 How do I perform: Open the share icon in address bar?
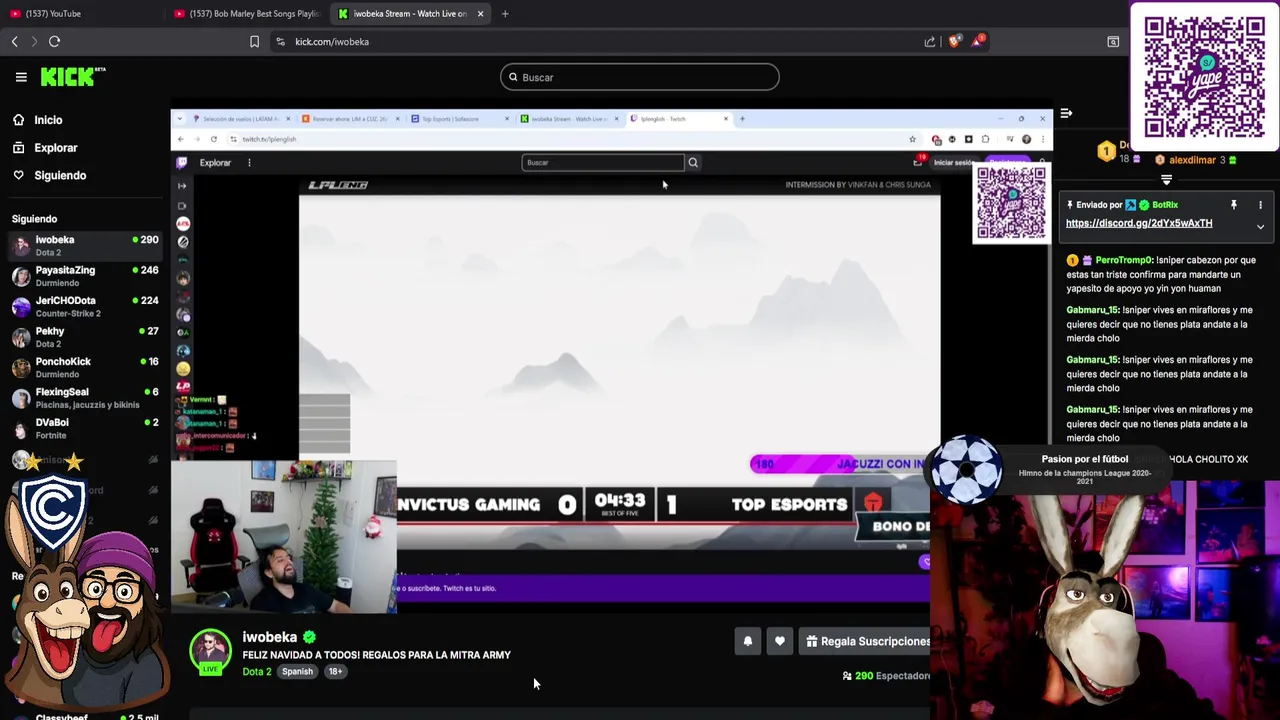pyautogui.click(x=930, y=41)
